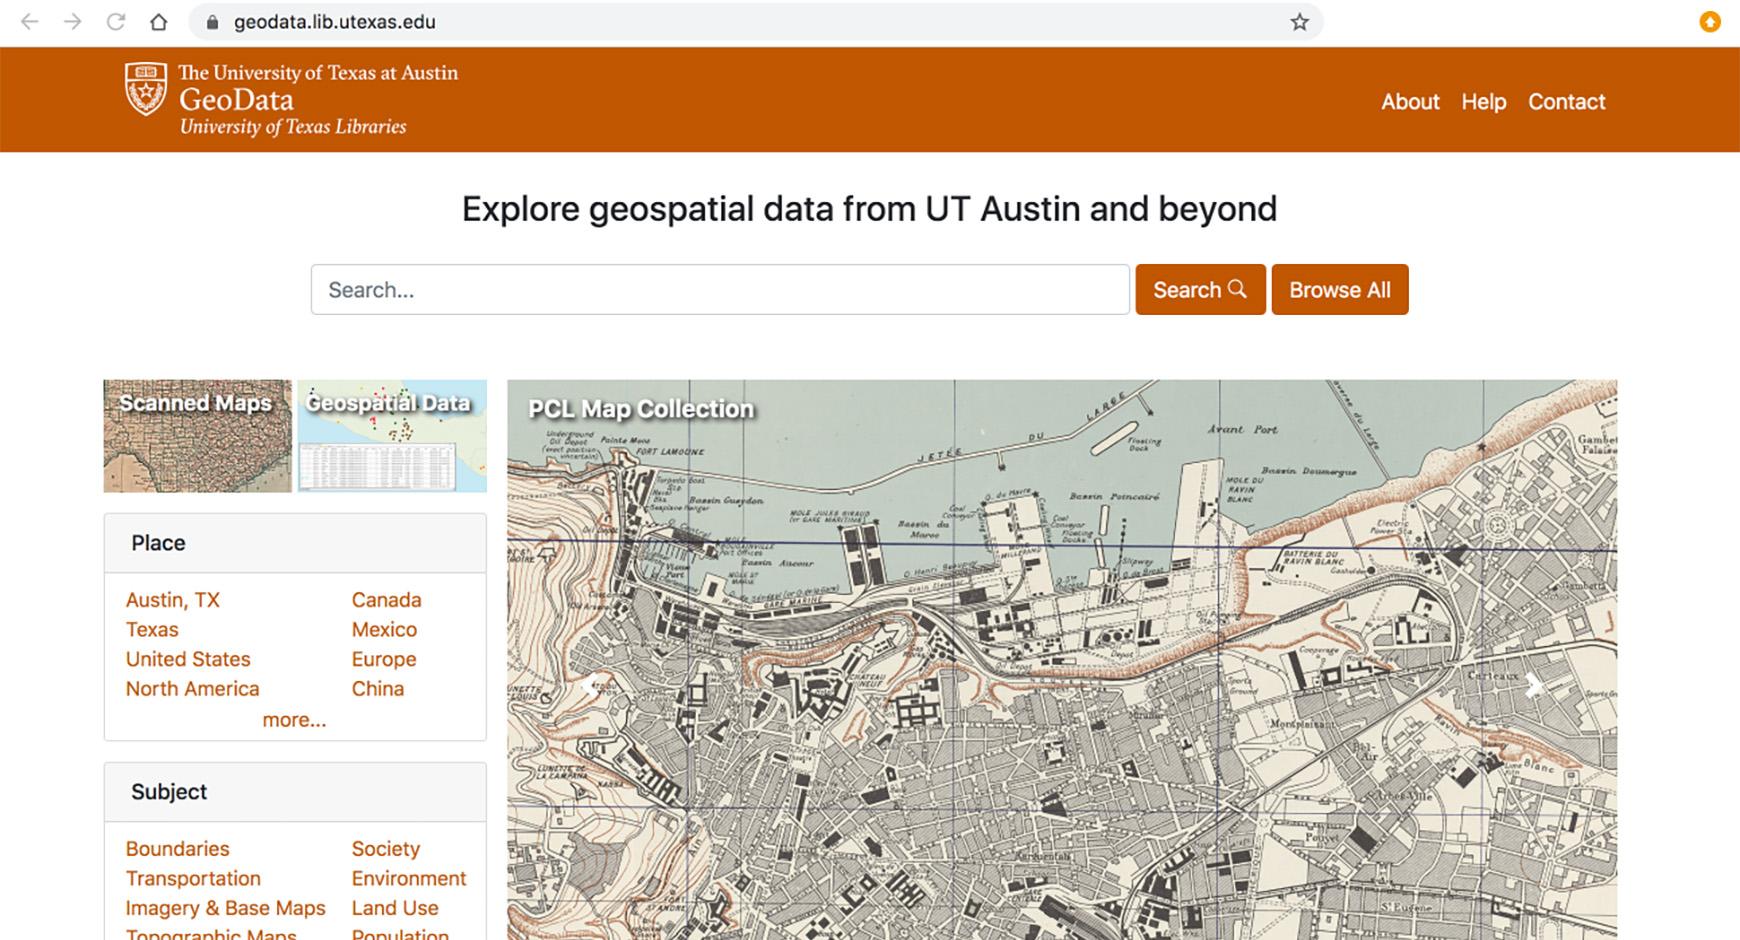
Task: Click the address bar URL geodata.lib.utexas.edu
Action: pyautogui.click(x=335, y=22)
